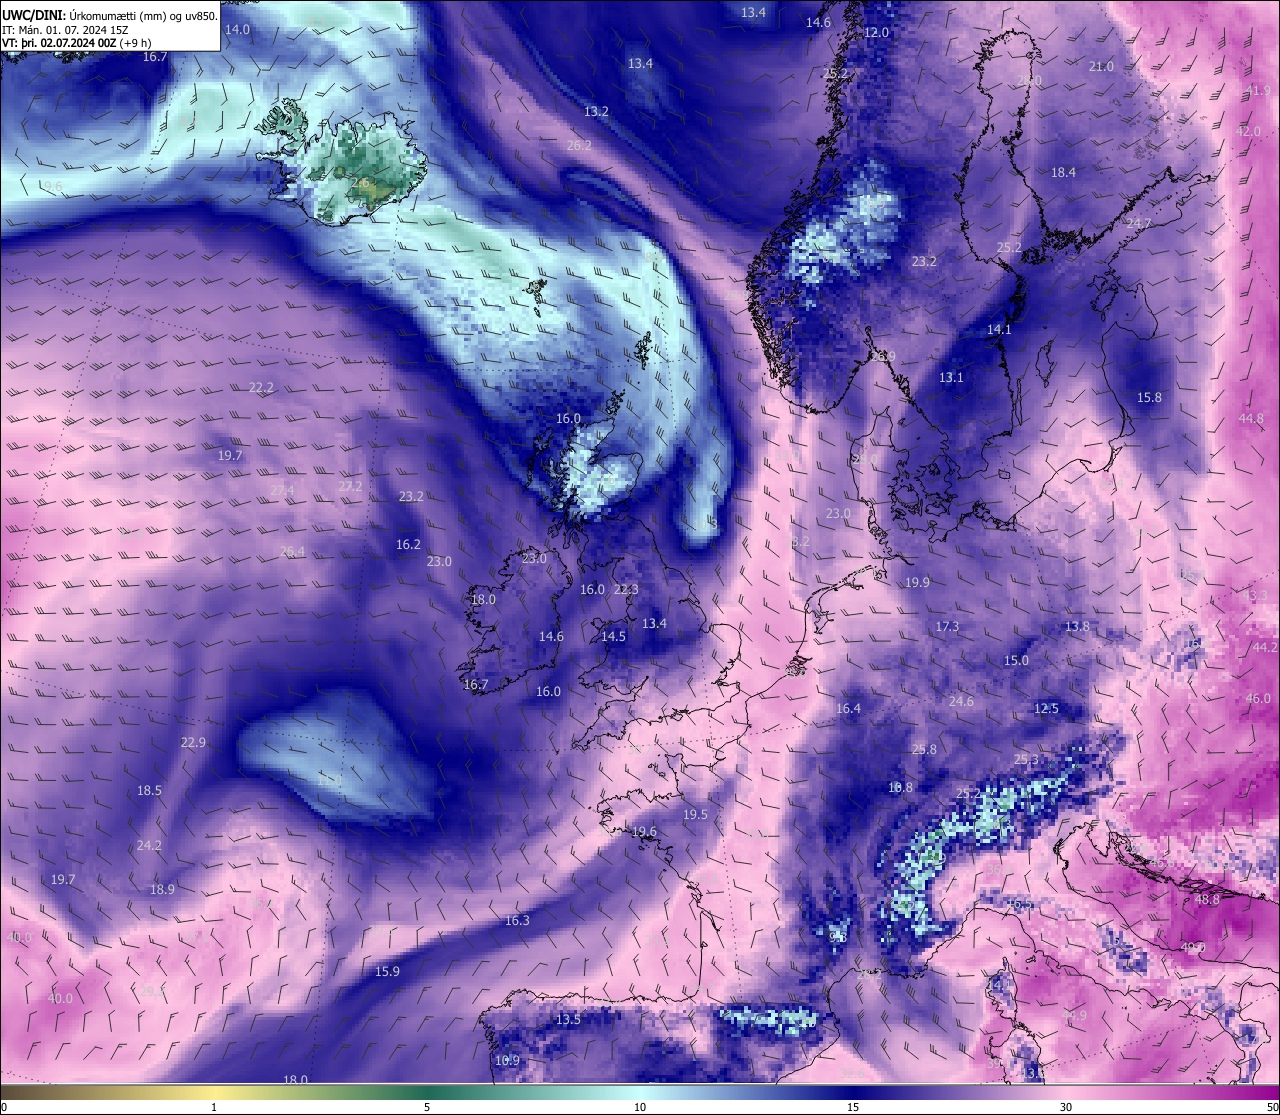
Task: Click the 44.2 value at the right edge
Action: coord(1265,647)
